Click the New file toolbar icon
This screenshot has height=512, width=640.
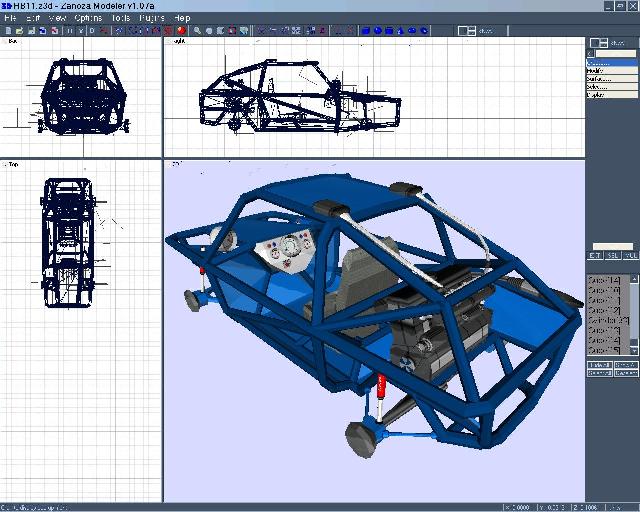[8, 30]
